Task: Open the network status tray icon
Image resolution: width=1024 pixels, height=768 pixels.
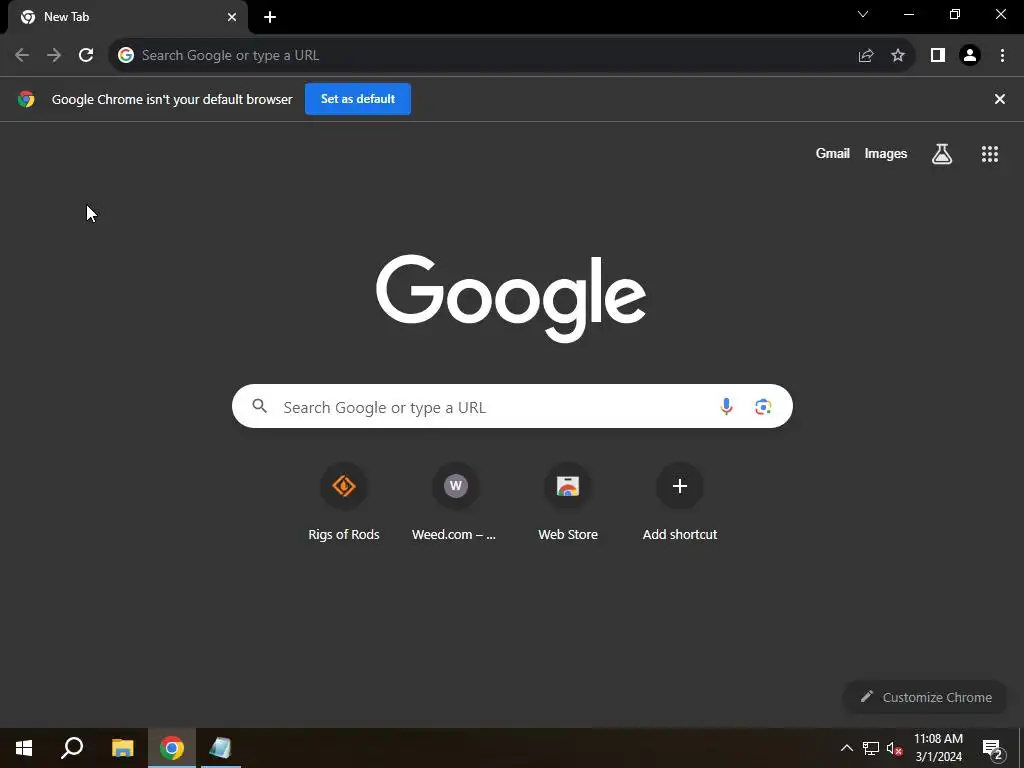Action: pyautogui.click(x=871, y=748)
